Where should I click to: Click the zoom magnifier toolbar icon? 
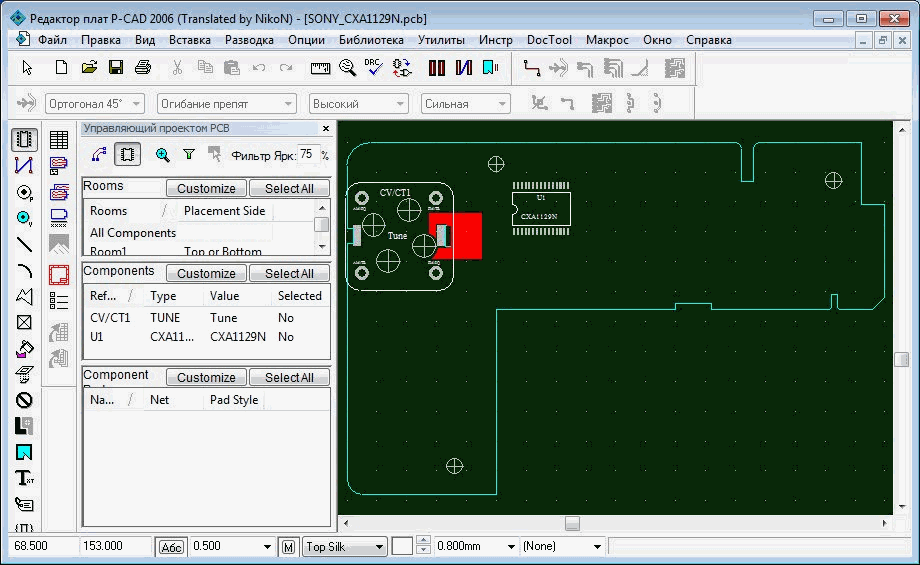point(347,68)
